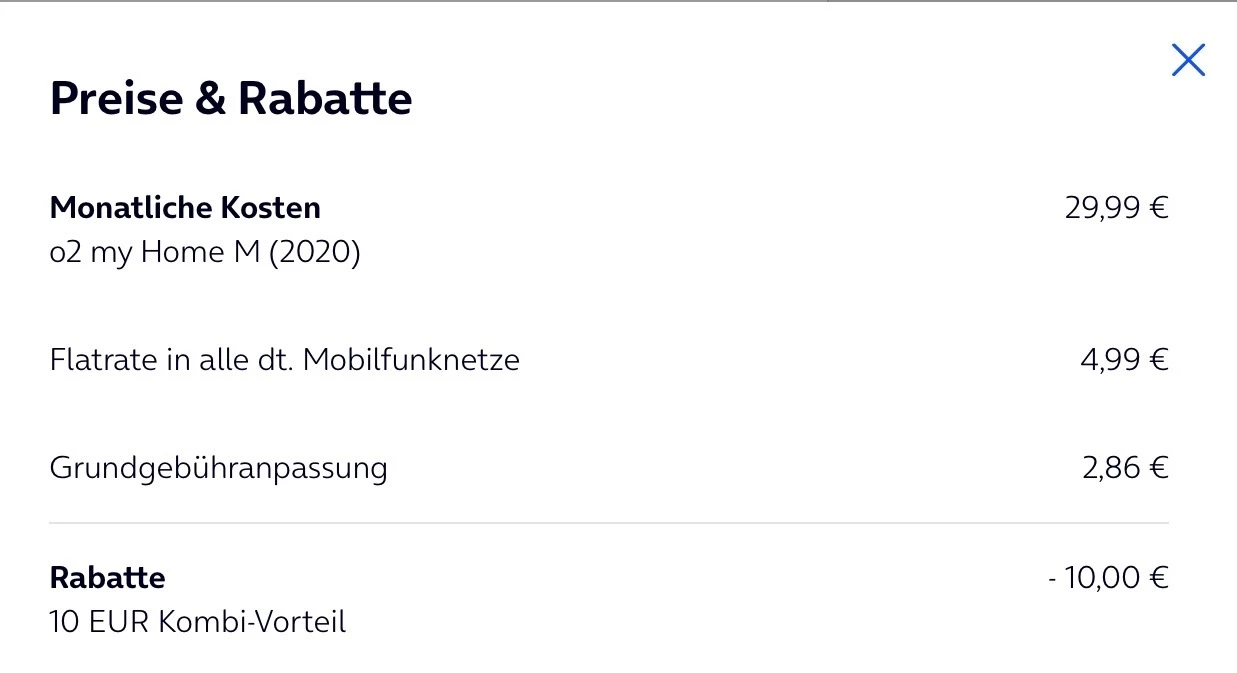Select the Flatrate in alle dt. Mobilfunknetze row
The image size is (1237, 673).
click(x=284, y=359)
